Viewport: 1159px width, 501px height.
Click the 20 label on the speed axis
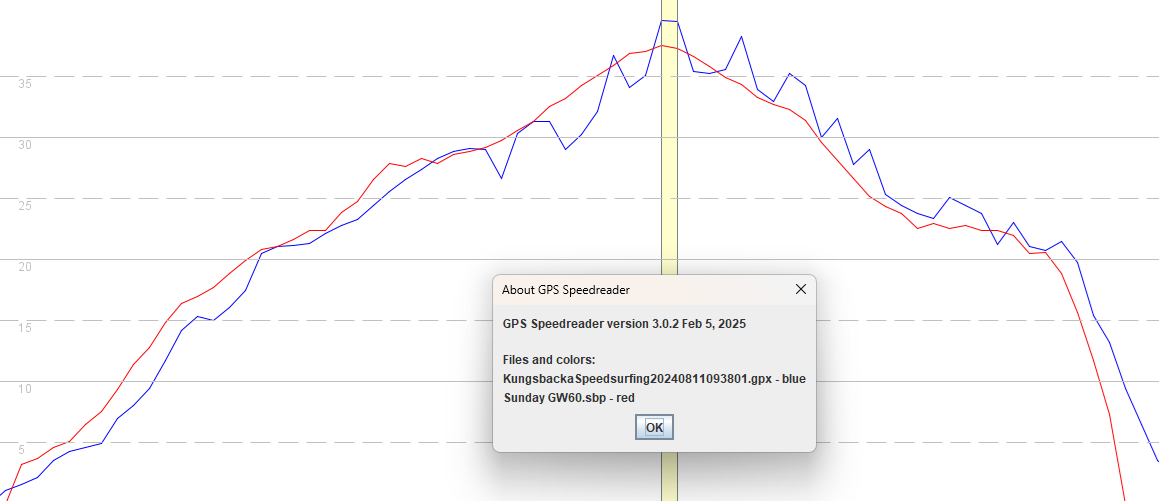click(24, 267)
